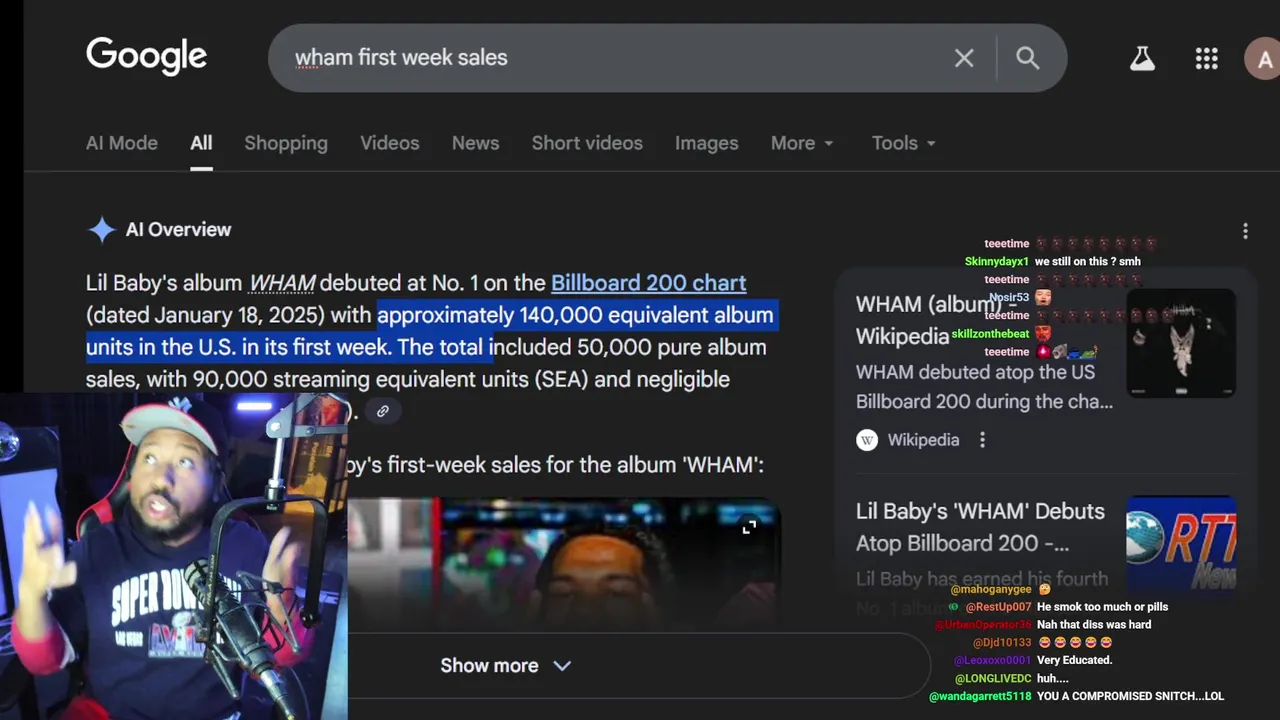
Task: Expand the More search filters dropdown
Action: [802, 143]
